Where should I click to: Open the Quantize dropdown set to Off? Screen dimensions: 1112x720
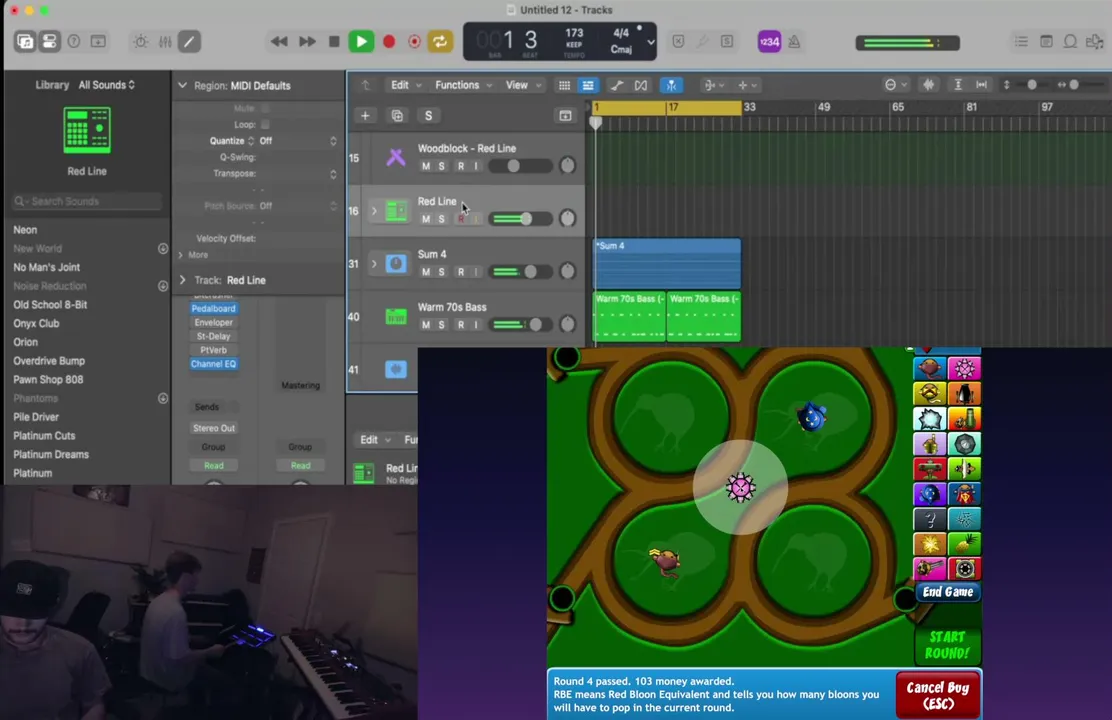coord(297,141)
